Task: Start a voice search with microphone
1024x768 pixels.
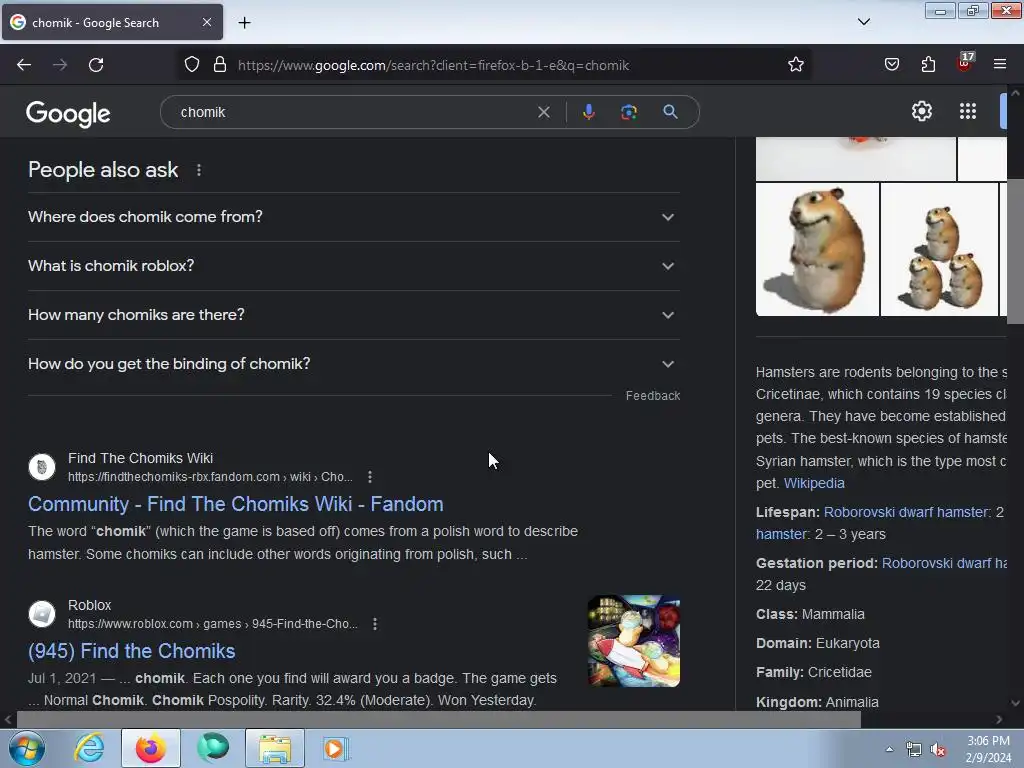Action: [588, 112]
